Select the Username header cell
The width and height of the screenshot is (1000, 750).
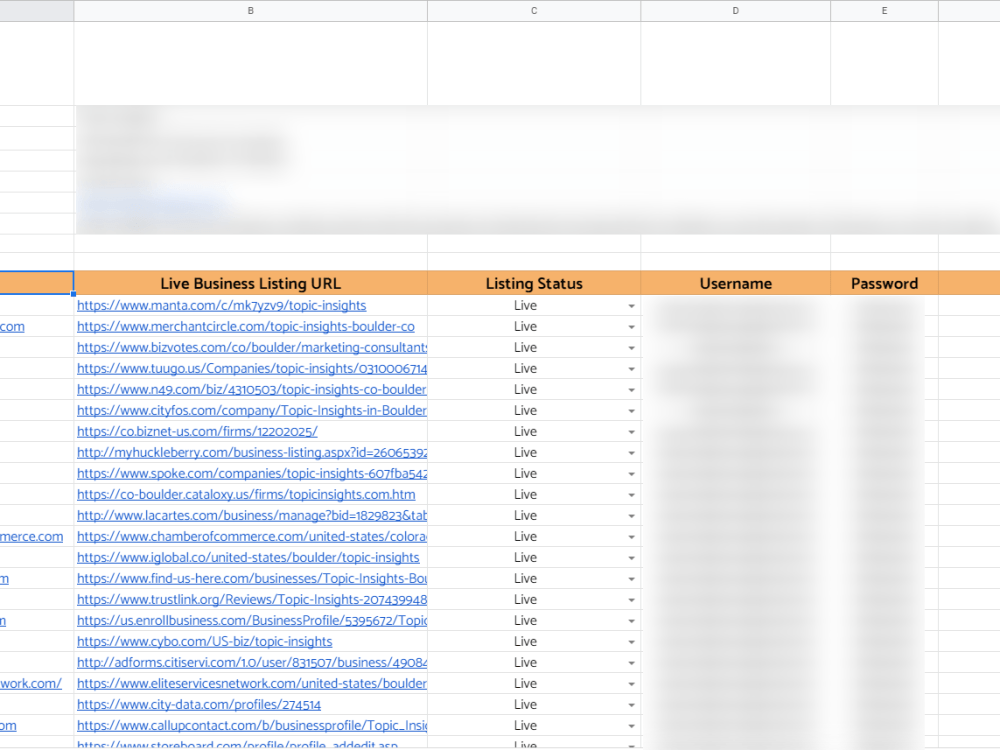tap(735, 283)
